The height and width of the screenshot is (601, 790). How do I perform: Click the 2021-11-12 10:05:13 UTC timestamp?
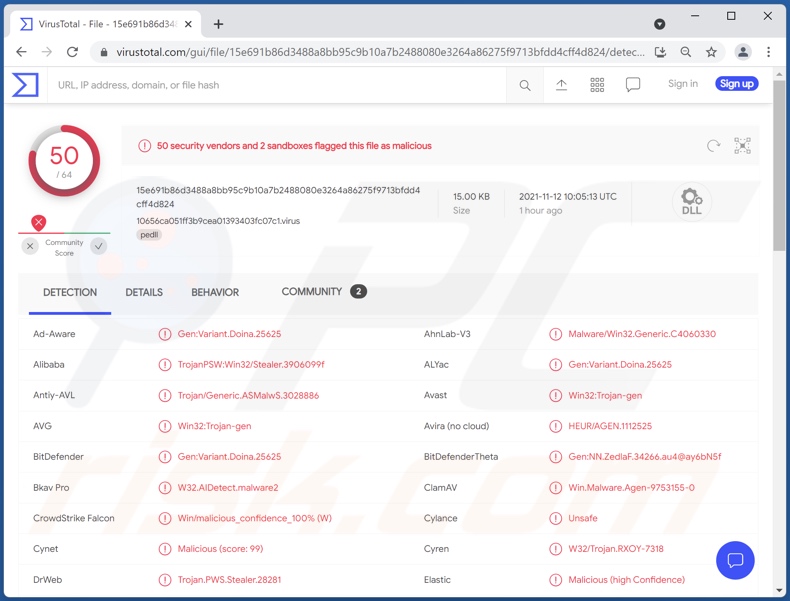point(568,196)
